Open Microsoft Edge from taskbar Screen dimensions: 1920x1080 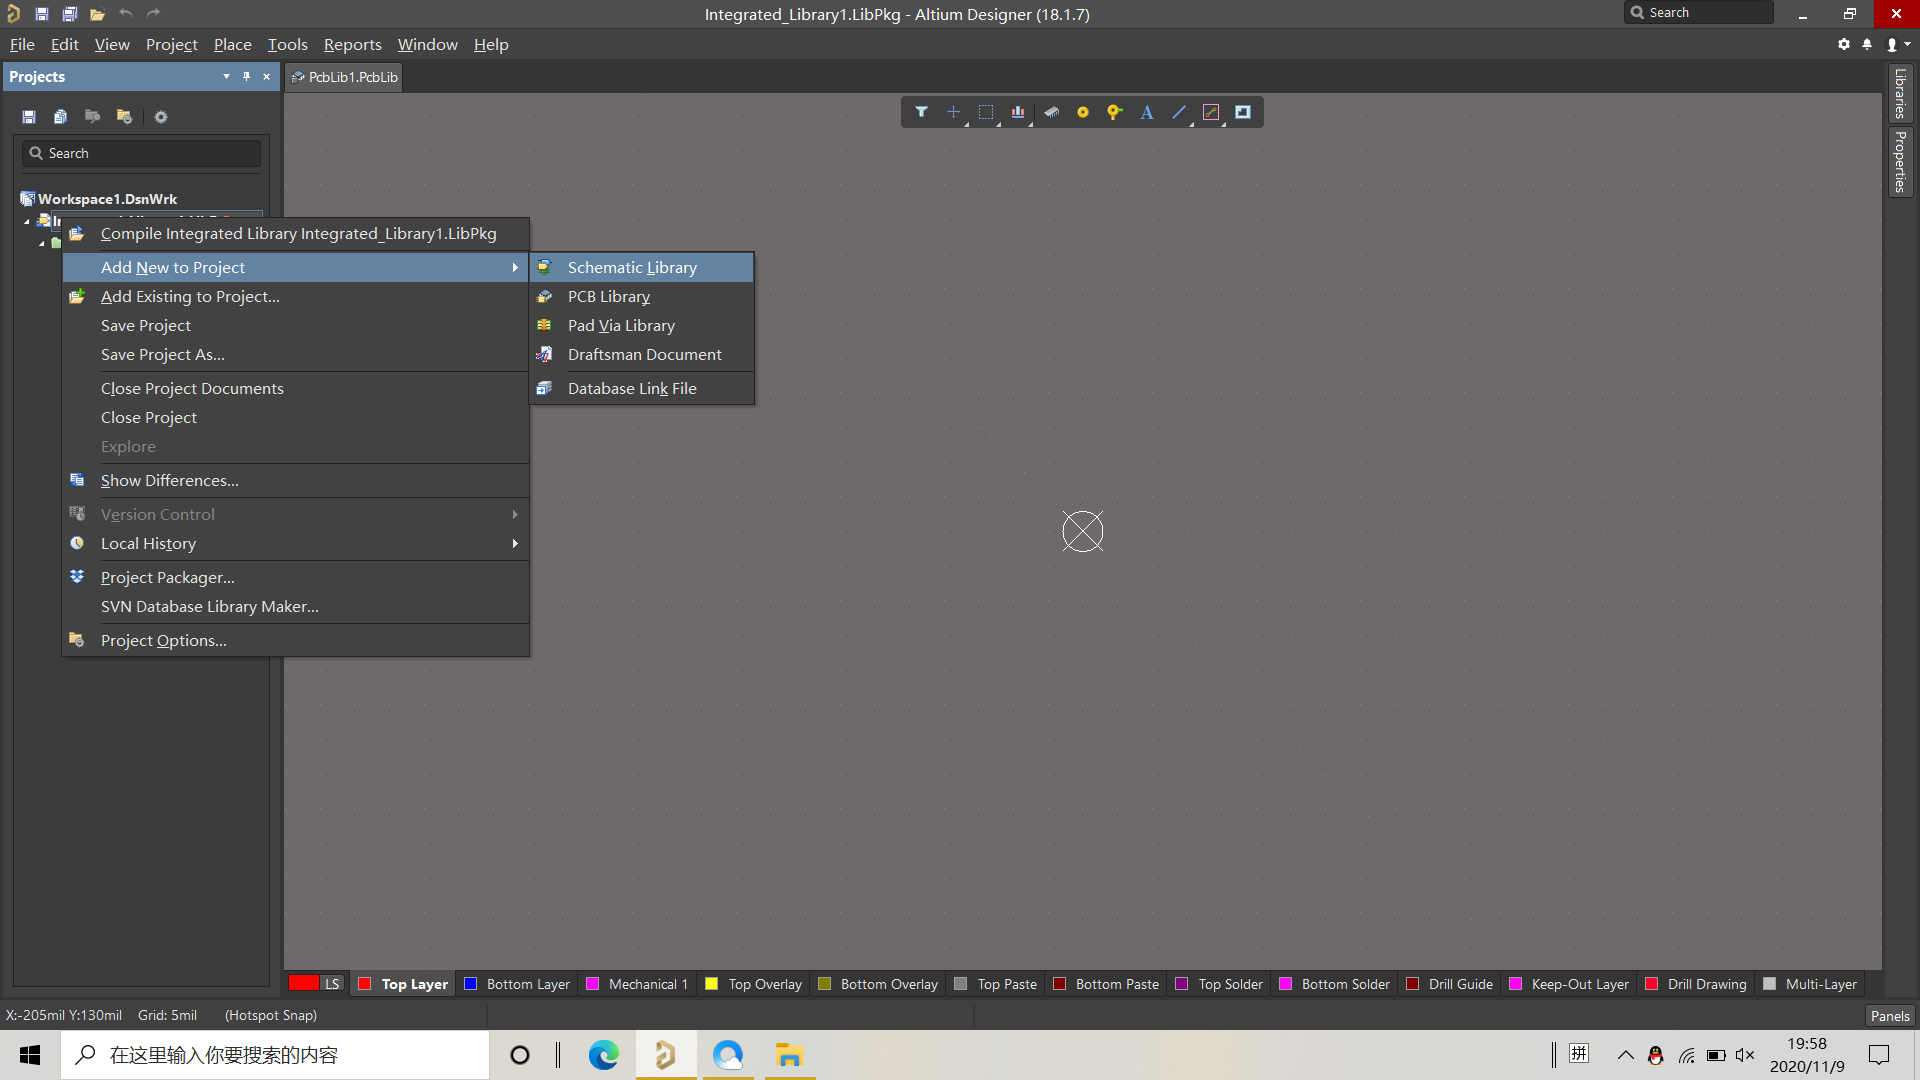tap(603, 1055)
